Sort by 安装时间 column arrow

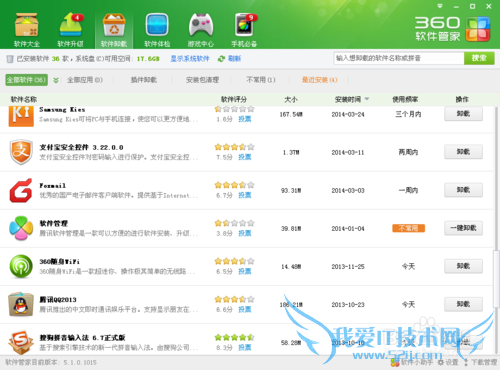(x=367, y=99)
